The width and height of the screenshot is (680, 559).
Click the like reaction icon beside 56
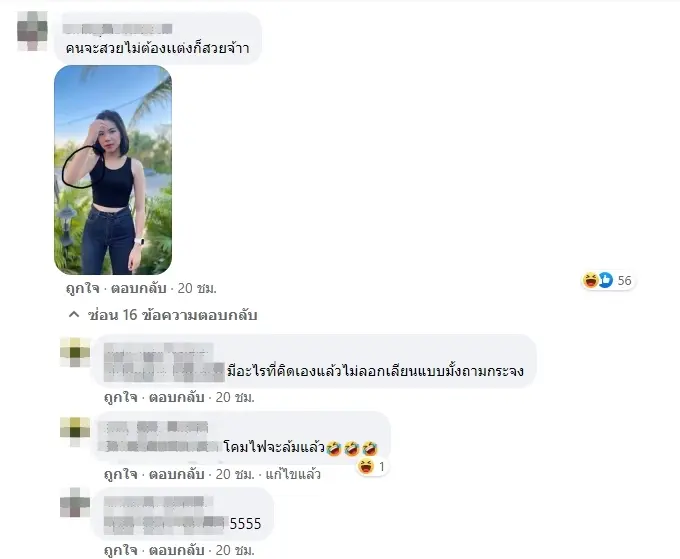click(605, 280)
